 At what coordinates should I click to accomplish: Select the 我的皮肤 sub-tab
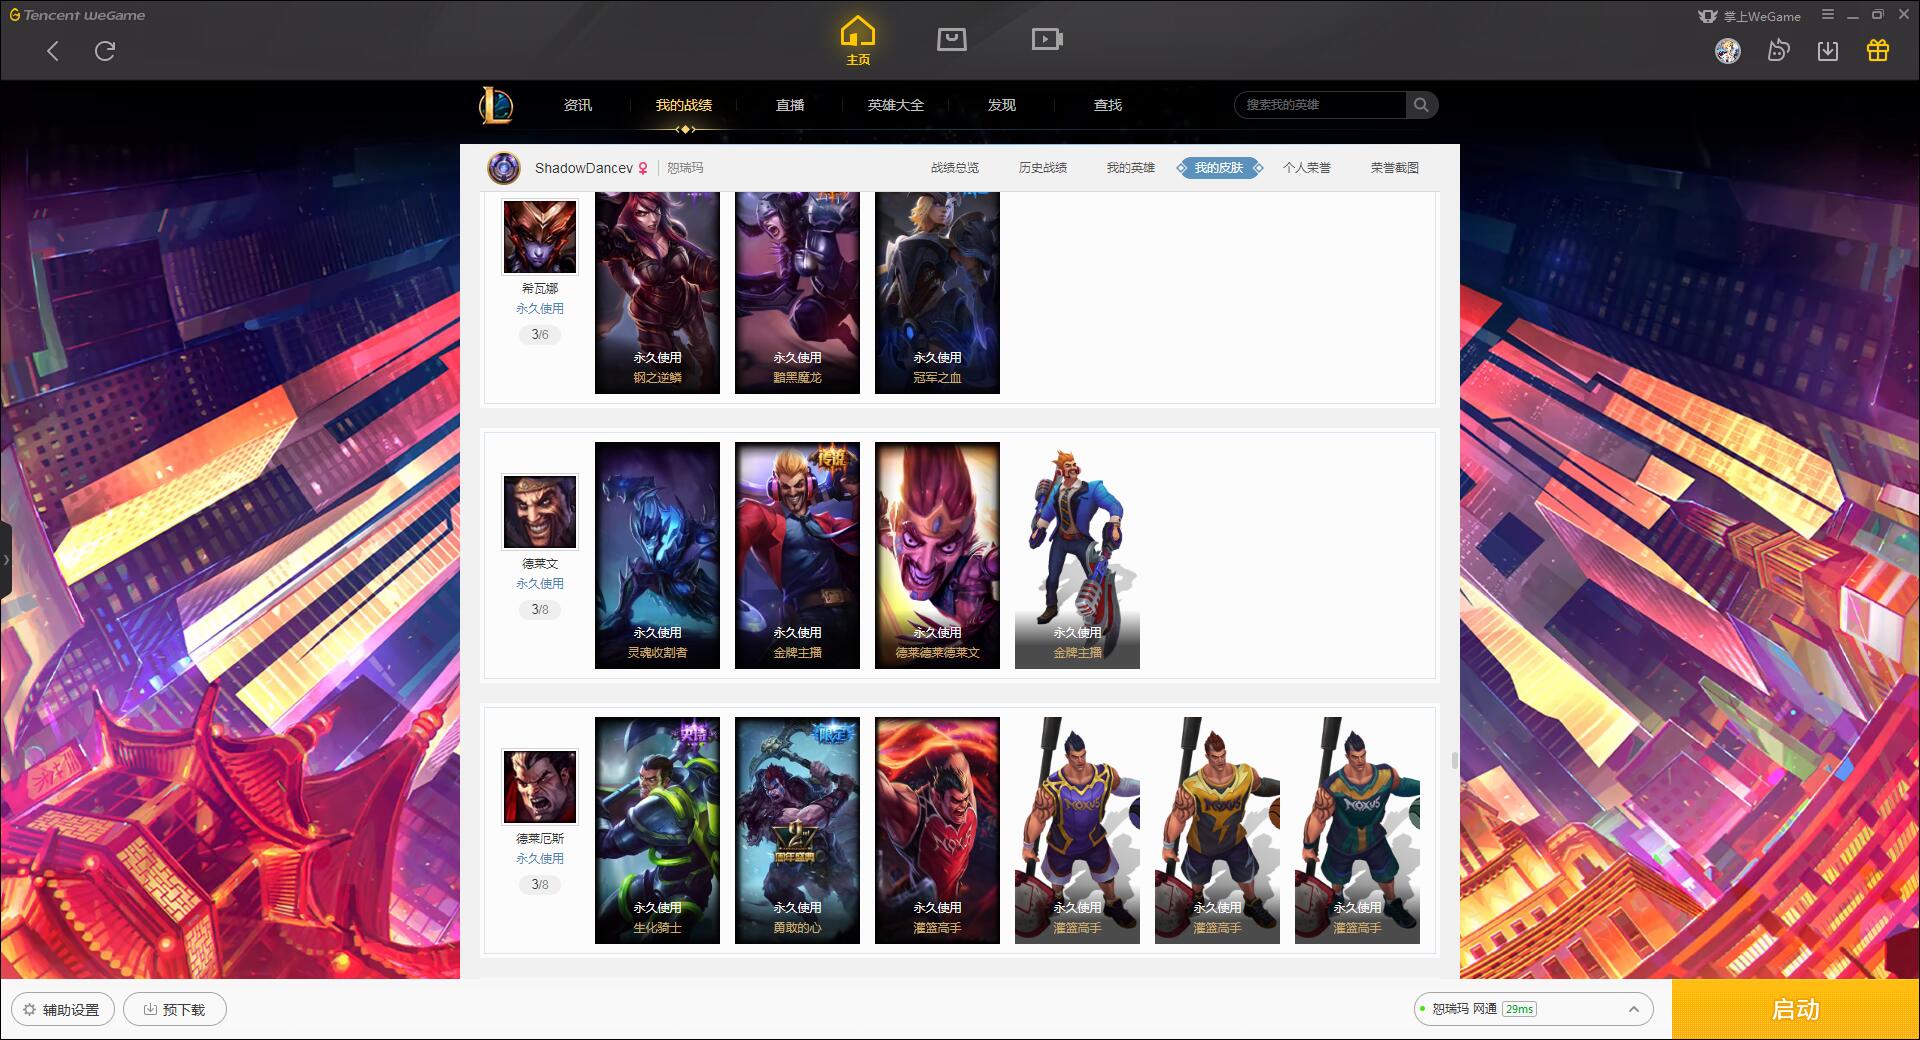1219,168
